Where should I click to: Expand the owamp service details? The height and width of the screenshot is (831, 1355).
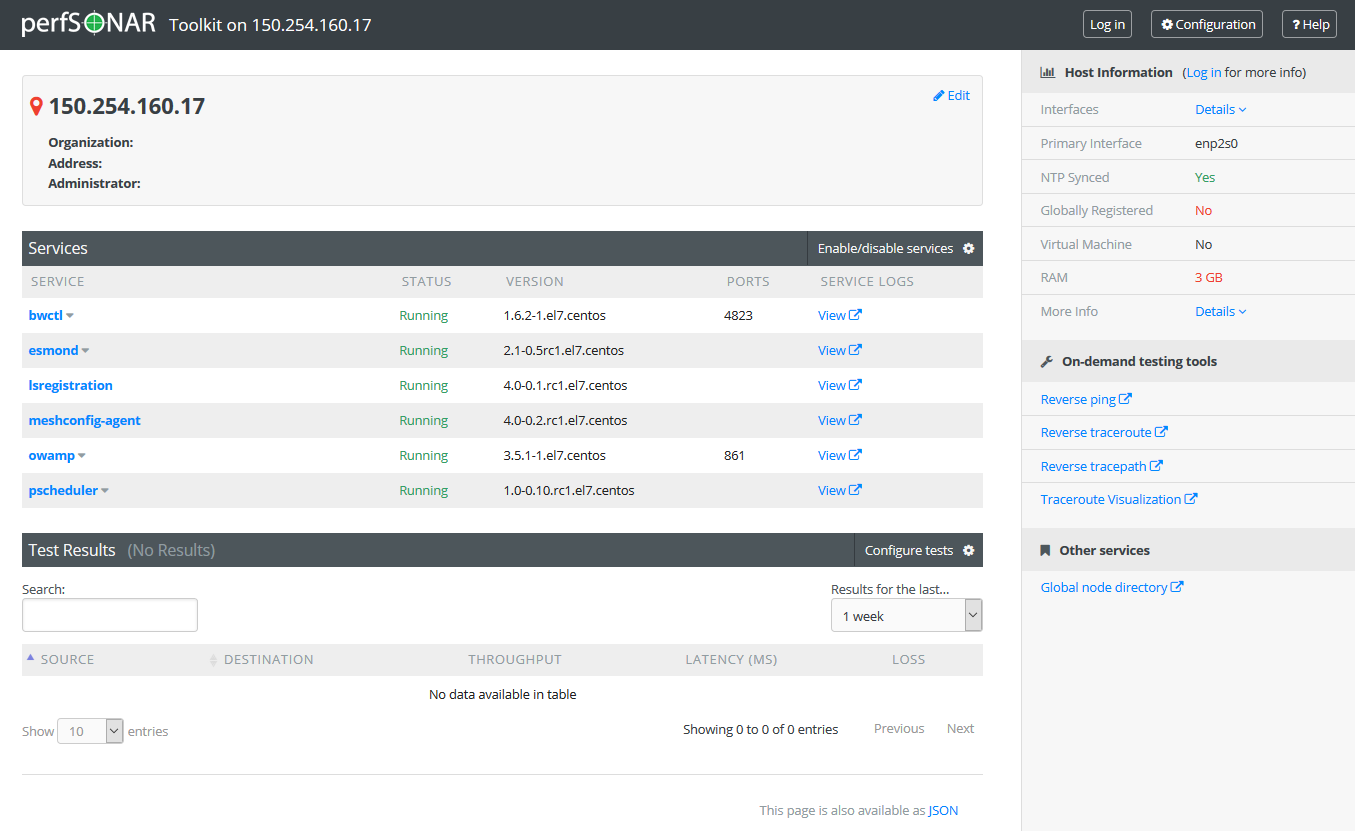point(82,456)
